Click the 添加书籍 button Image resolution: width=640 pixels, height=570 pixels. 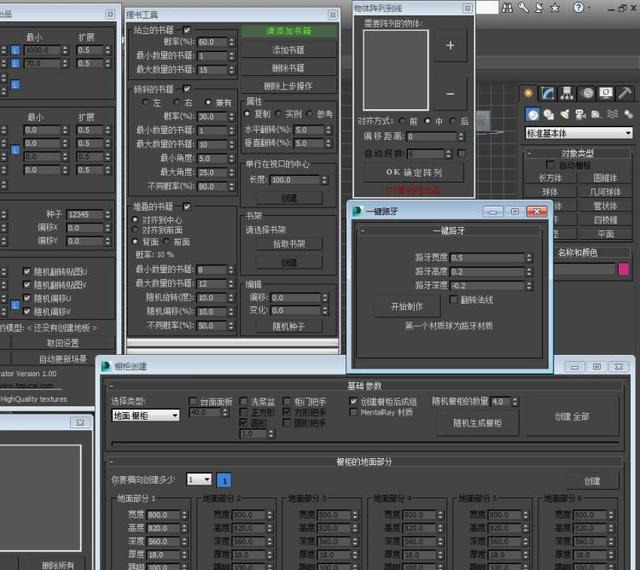pos(288,50)
